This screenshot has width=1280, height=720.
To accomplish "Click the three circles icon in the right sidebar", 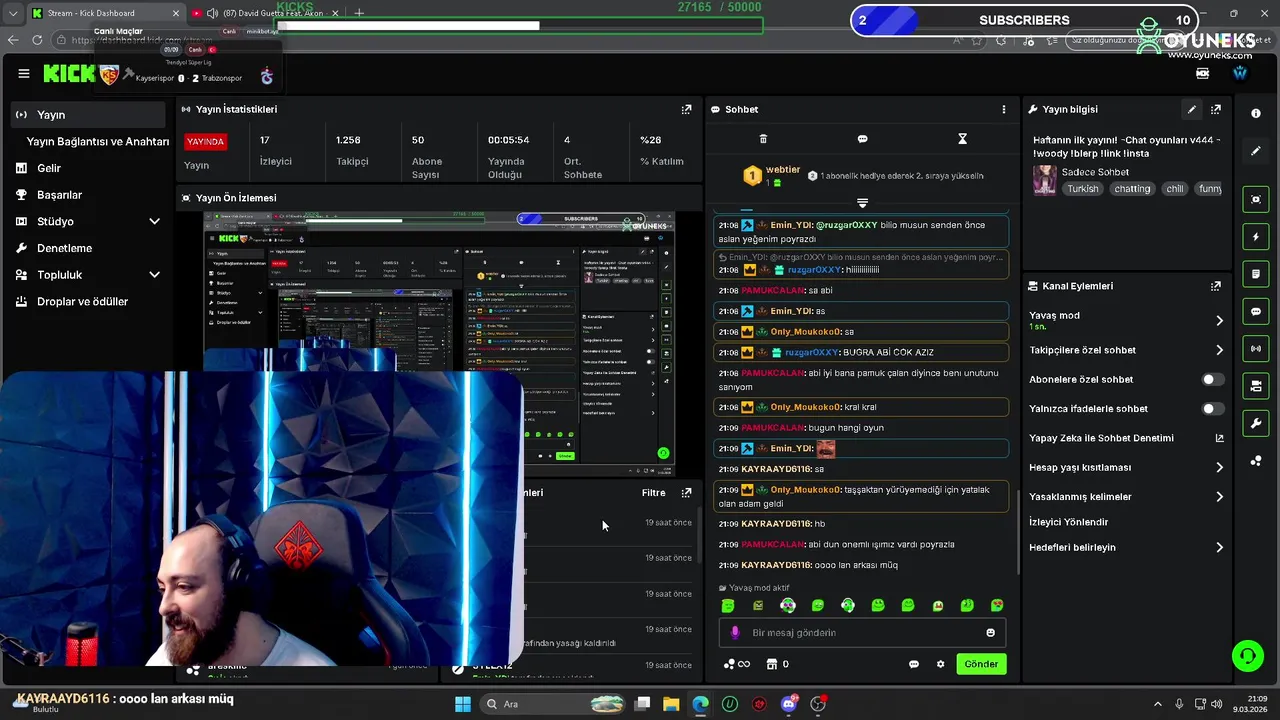I will [x=1256, y=461].
